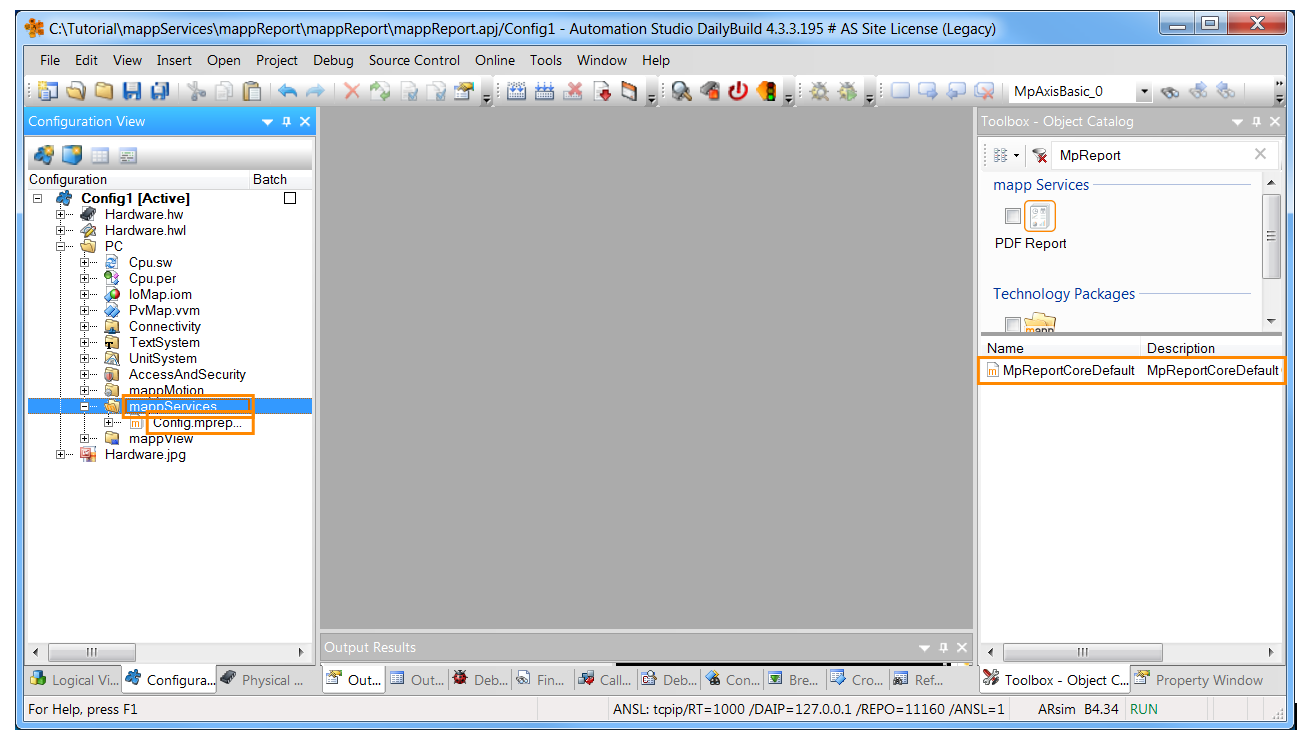Click the Open Project folder icon
The width and height of the screenshot is (1310, 737).
coord(76,91)
